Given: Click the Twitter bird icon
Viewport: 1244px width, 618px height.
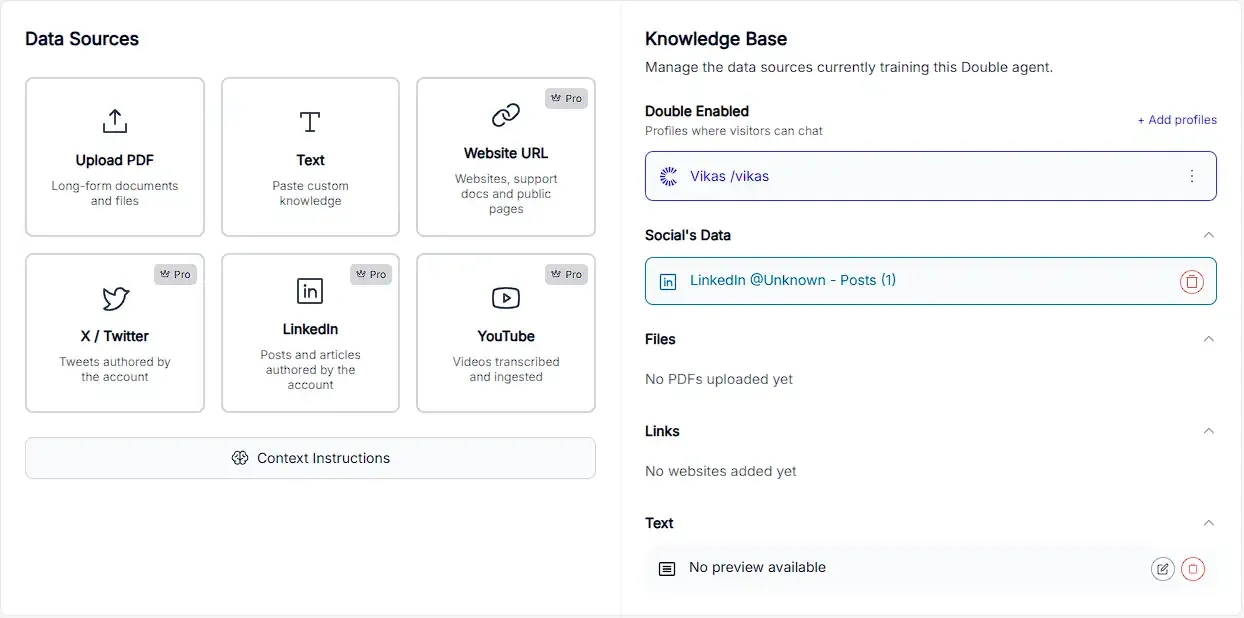Looking at the screenshot, I should point(115,298).
